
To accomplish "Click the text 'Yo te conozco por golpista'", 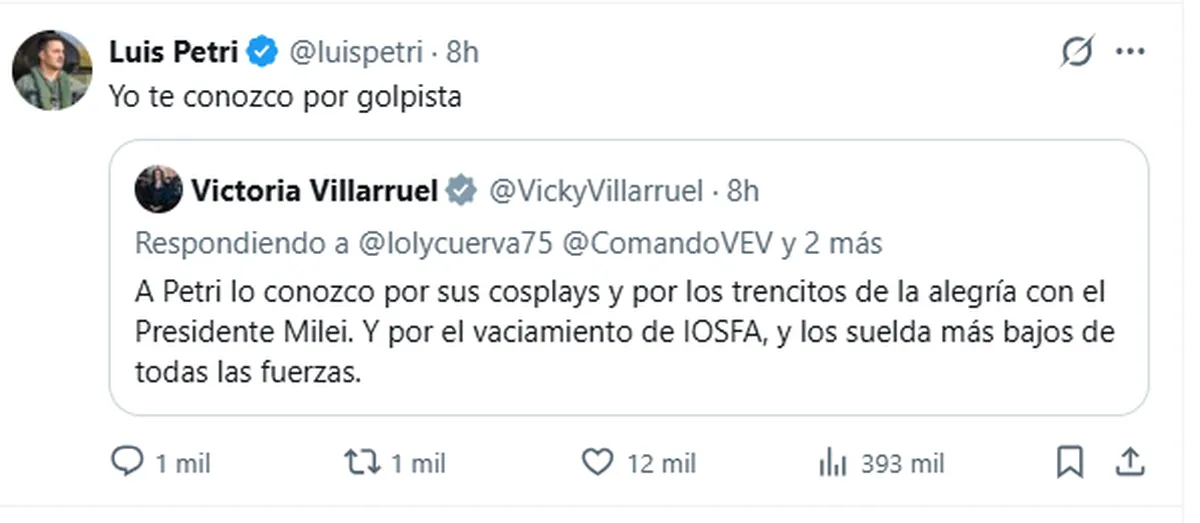I will (285, 99).
